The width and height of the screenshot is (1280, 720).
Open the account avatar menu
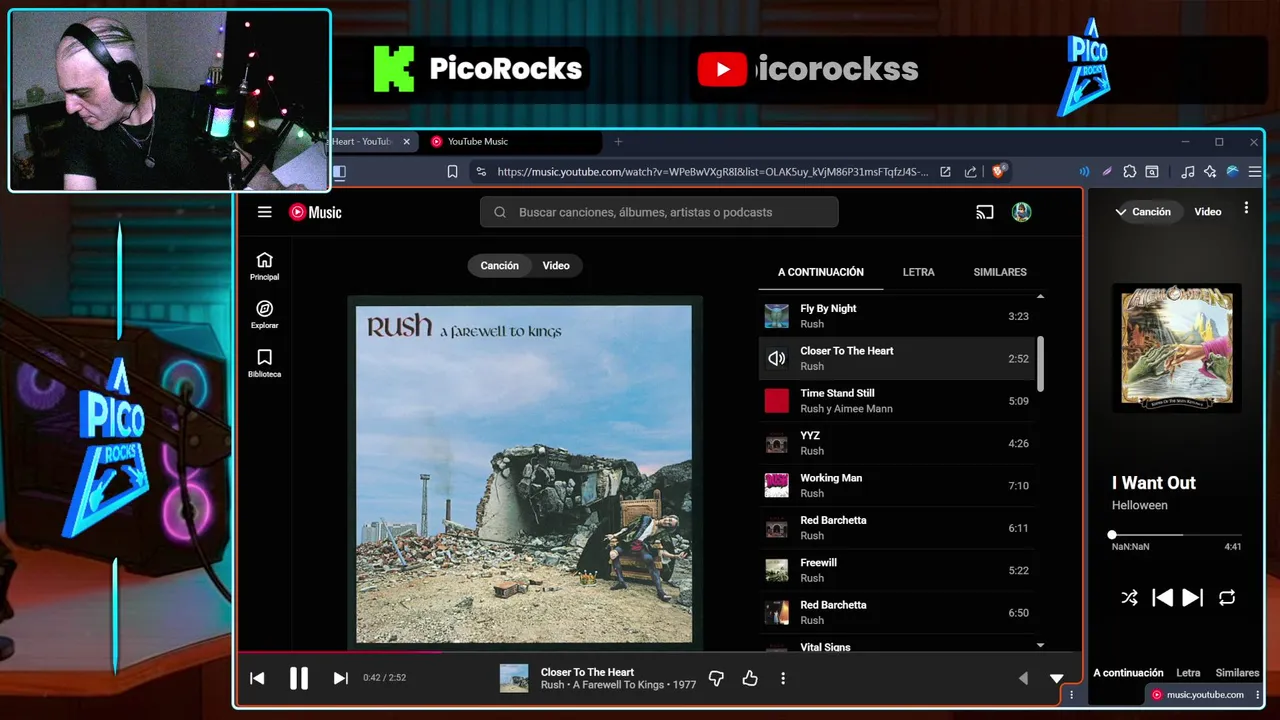point(1021,212)
